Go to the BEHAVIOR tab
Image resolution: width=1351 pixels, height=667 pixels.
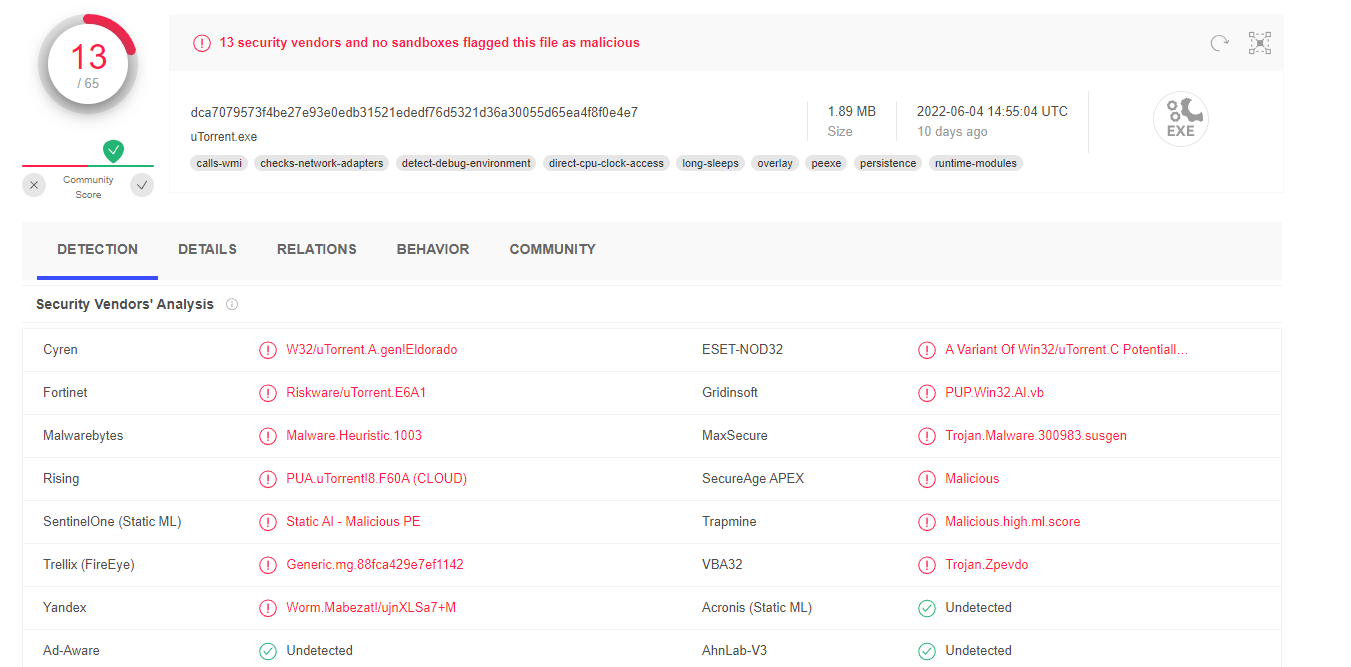[433, 249]
